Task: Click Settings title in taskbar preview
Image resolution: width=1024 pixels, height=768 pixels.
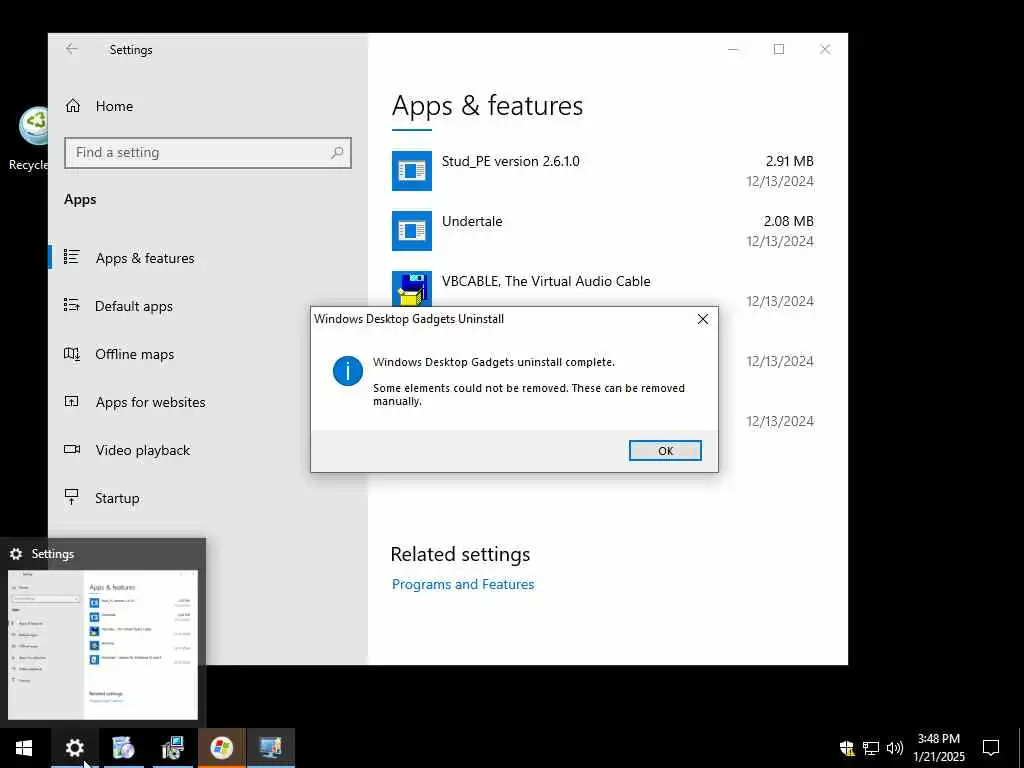Action: pyautogui.click(x=52, y=554)
